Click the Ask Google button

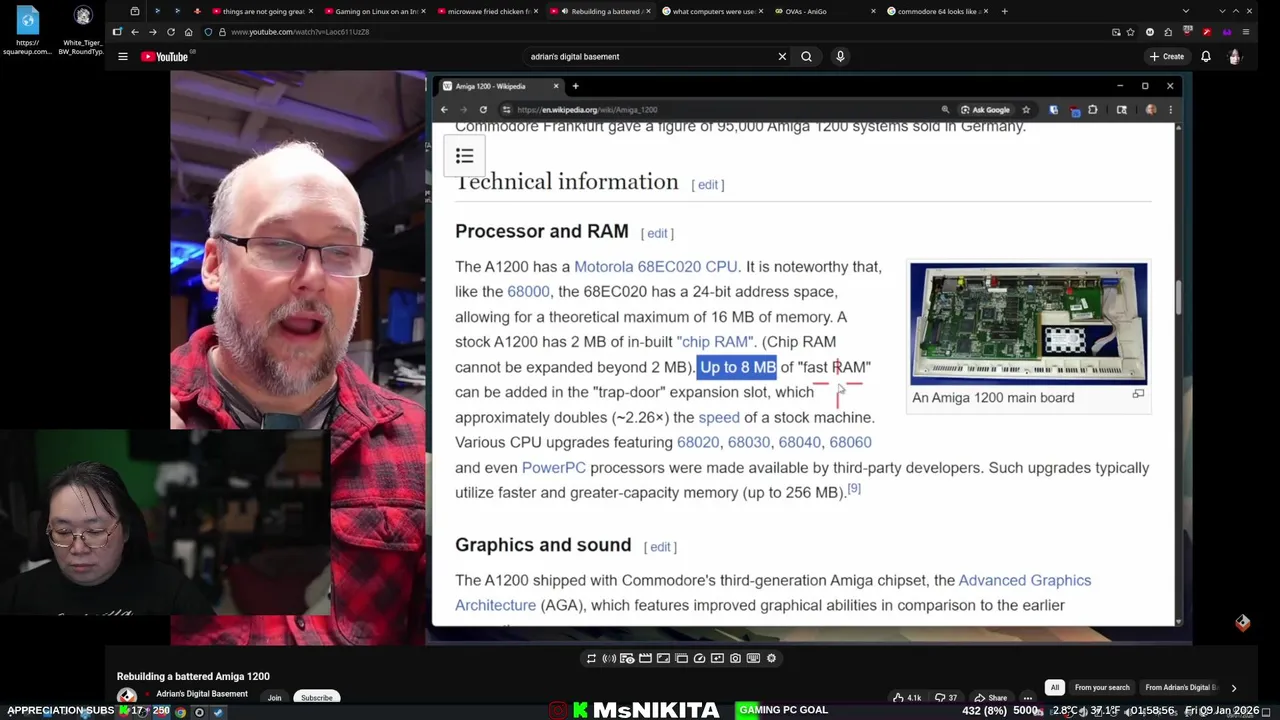coord(985,110)
